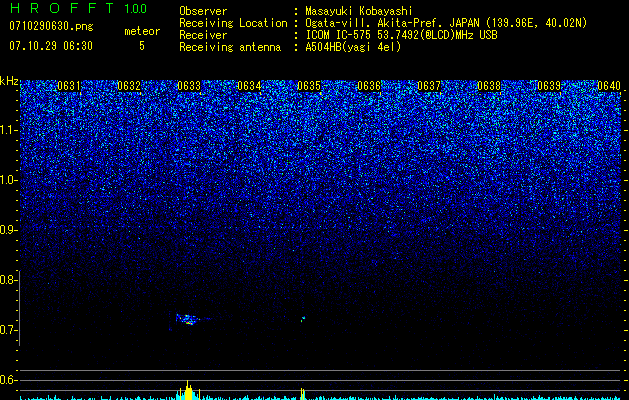The height and width of the screenshot is (400, 629).
Task: Click the small meteor echo near 0635
Action: tap(303, 319)
